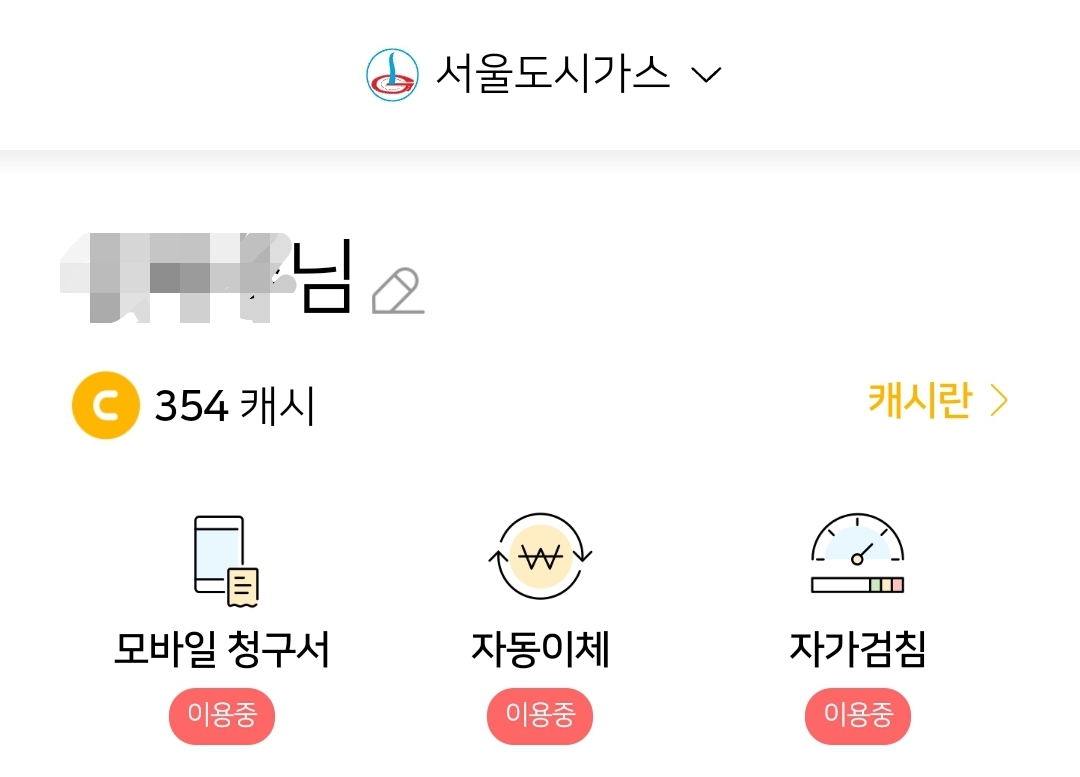Click the yellow cash coin icon
This screenshot has height=777, width=1080.
click(x=105, y=405)
